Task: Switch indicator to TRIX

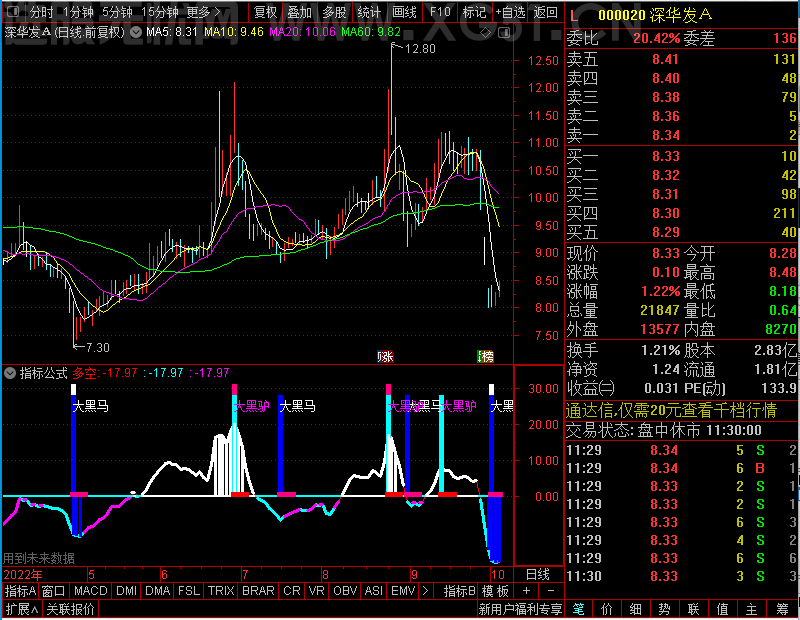Action: coord(221,591)
